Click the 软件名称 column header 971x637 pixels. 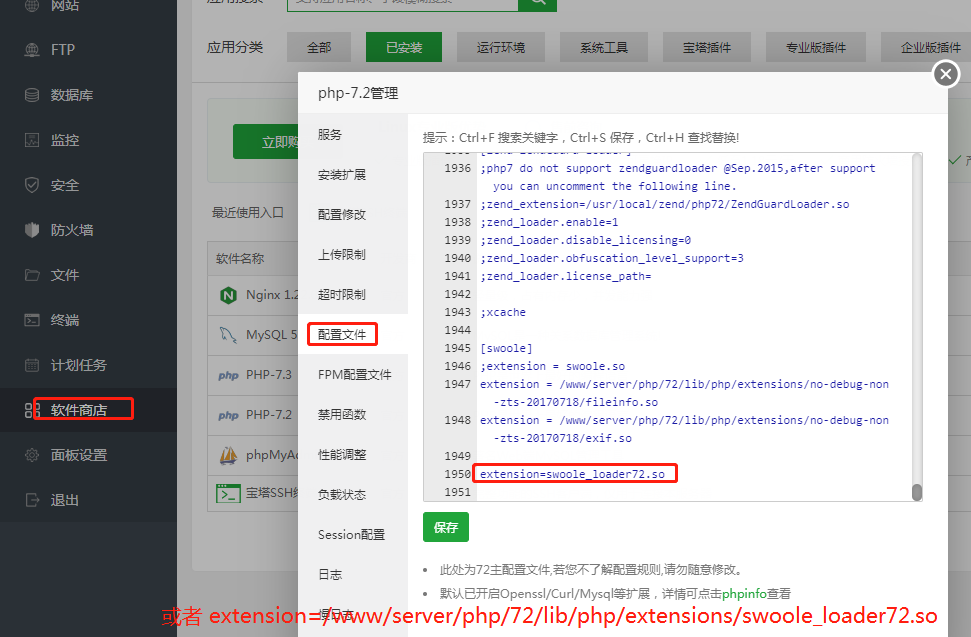240,259
